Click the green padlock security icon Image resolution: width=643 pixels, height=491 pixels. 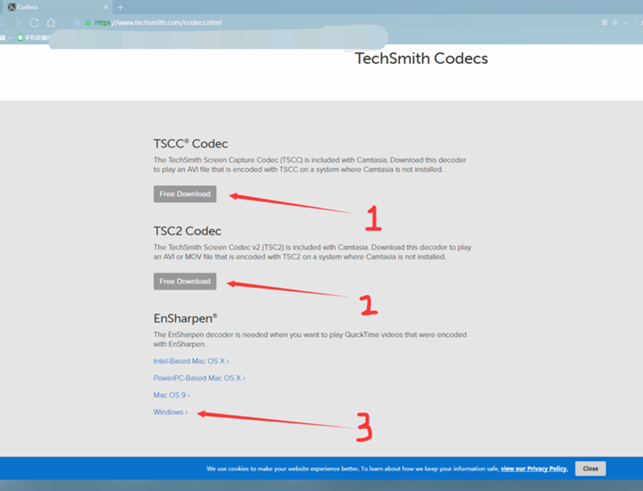pos(88,23)
